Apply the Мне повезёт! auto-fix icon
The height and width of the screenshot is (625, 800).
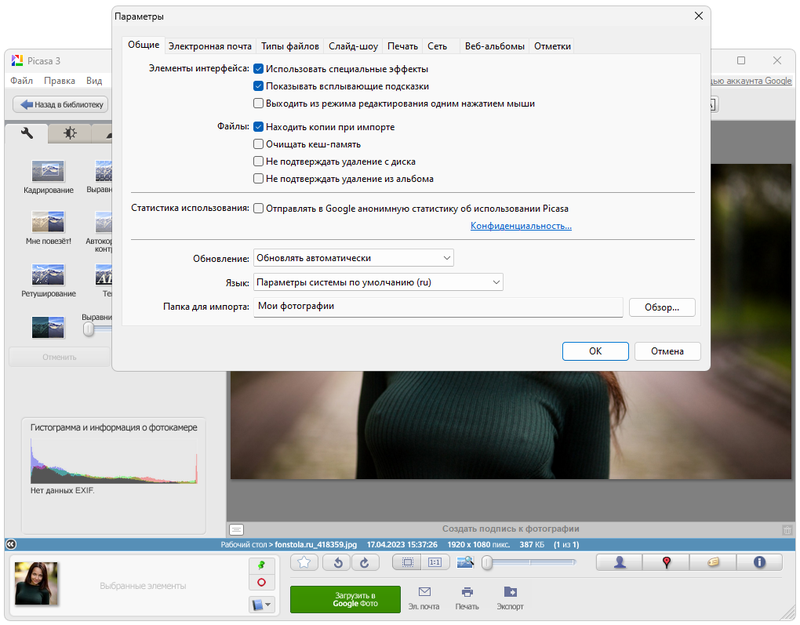pyautogui.click(x=48, y=222)
